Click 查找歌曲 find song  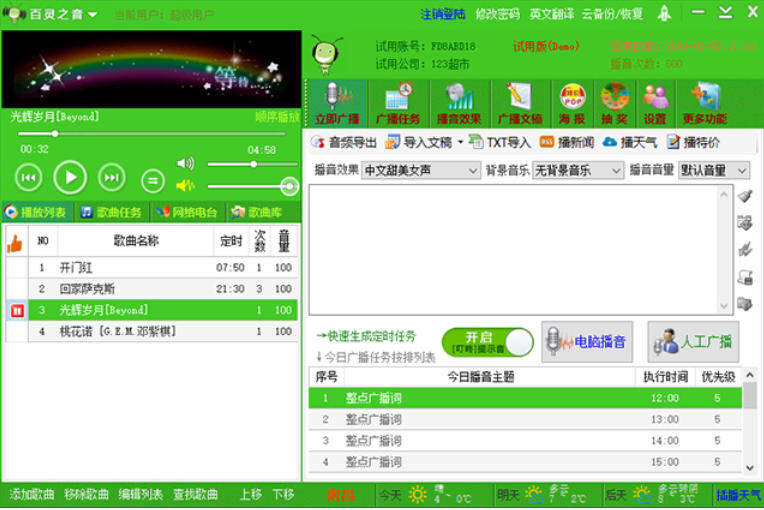(195, 495)
